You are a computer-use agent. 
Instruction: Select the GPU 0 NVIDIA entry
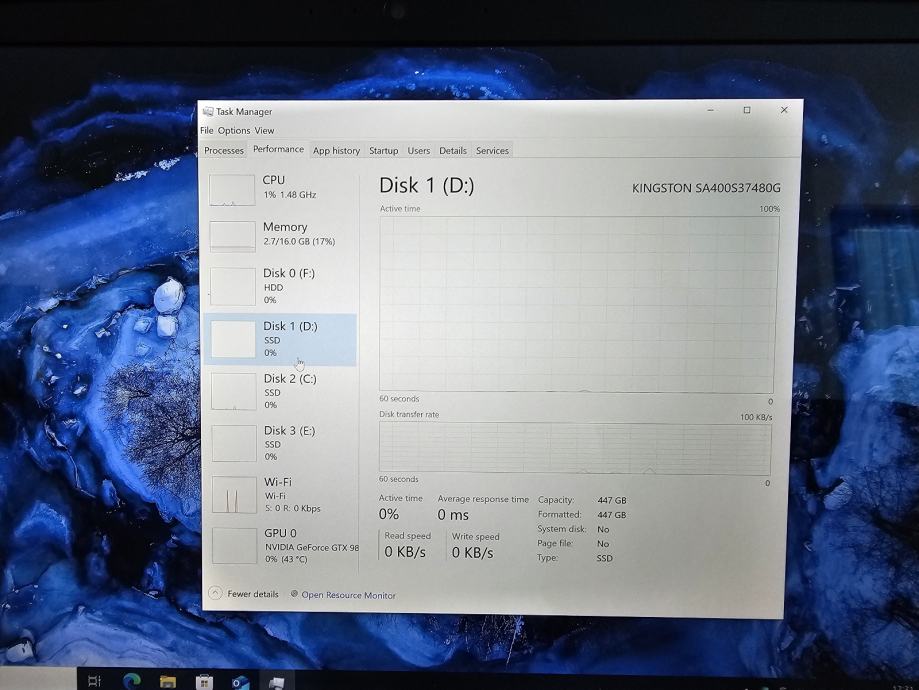click(x=281, y=545)
